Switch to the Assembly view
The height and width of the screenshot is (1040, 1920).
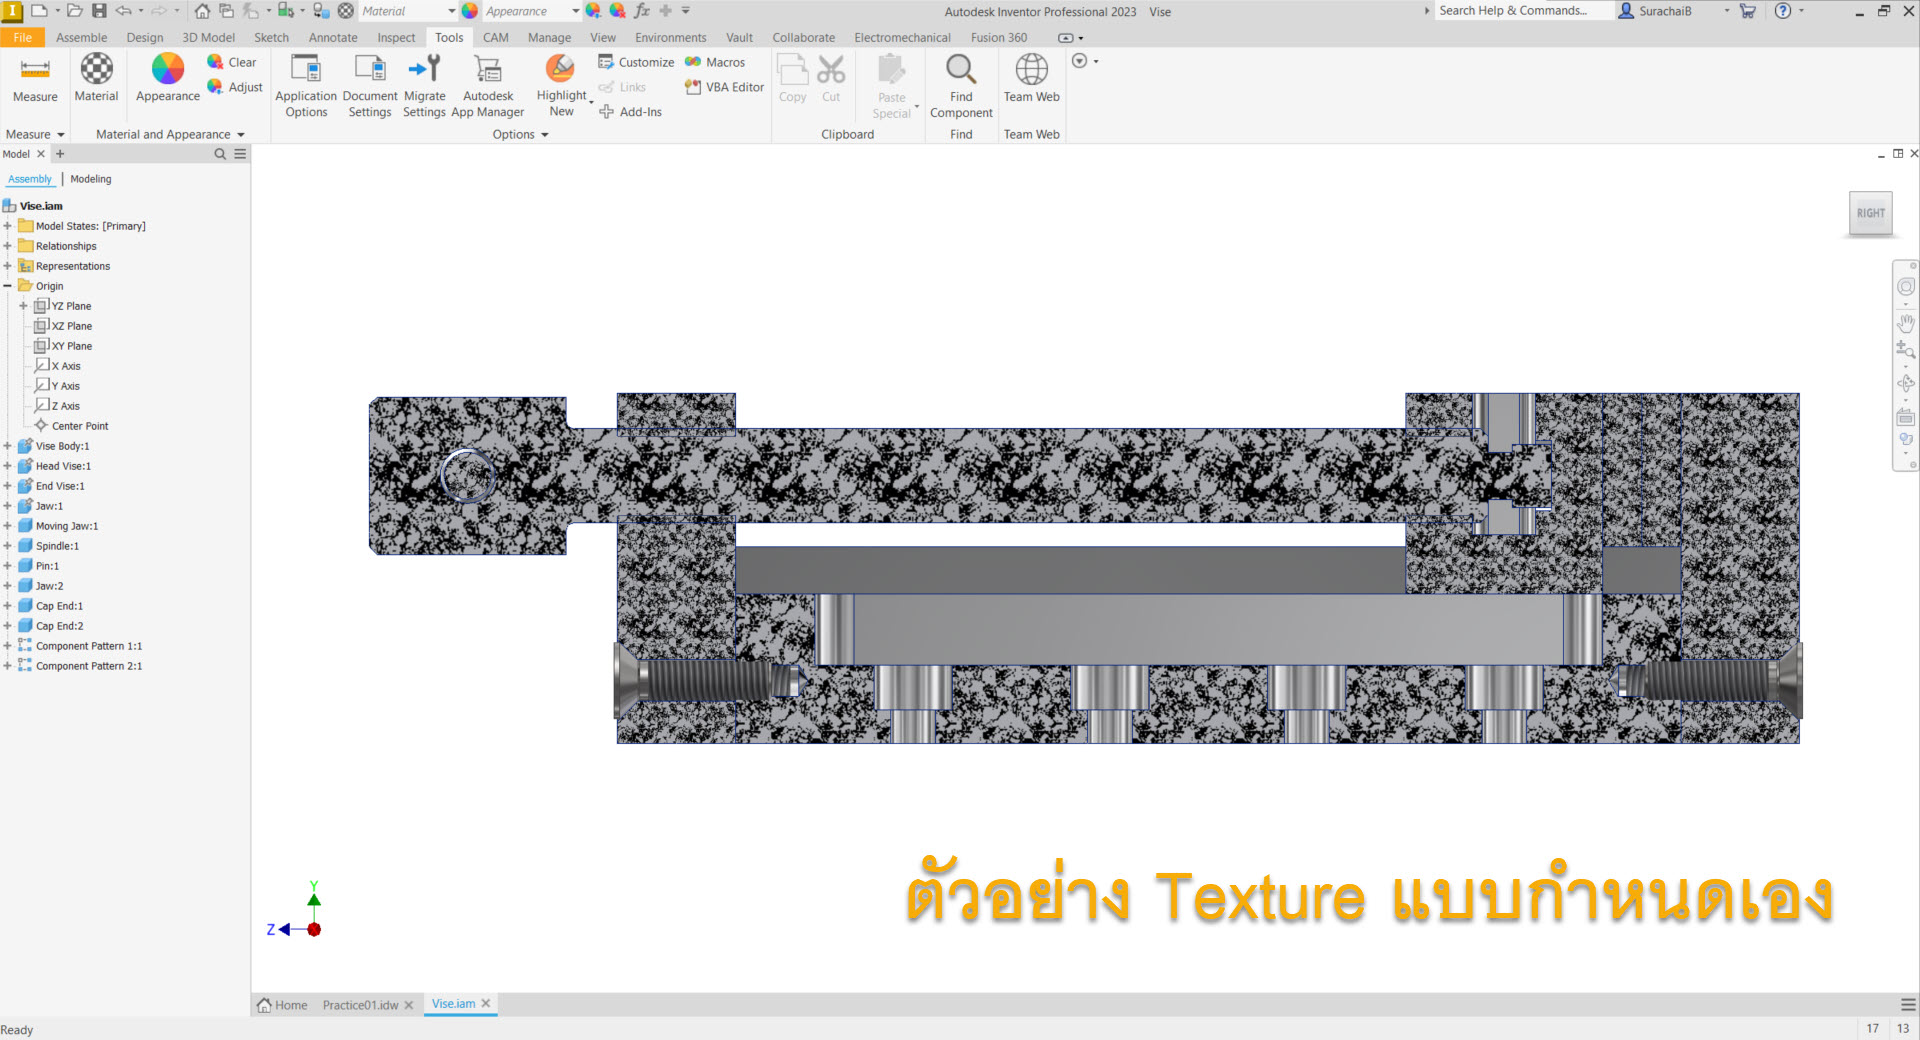click(30, 179)
